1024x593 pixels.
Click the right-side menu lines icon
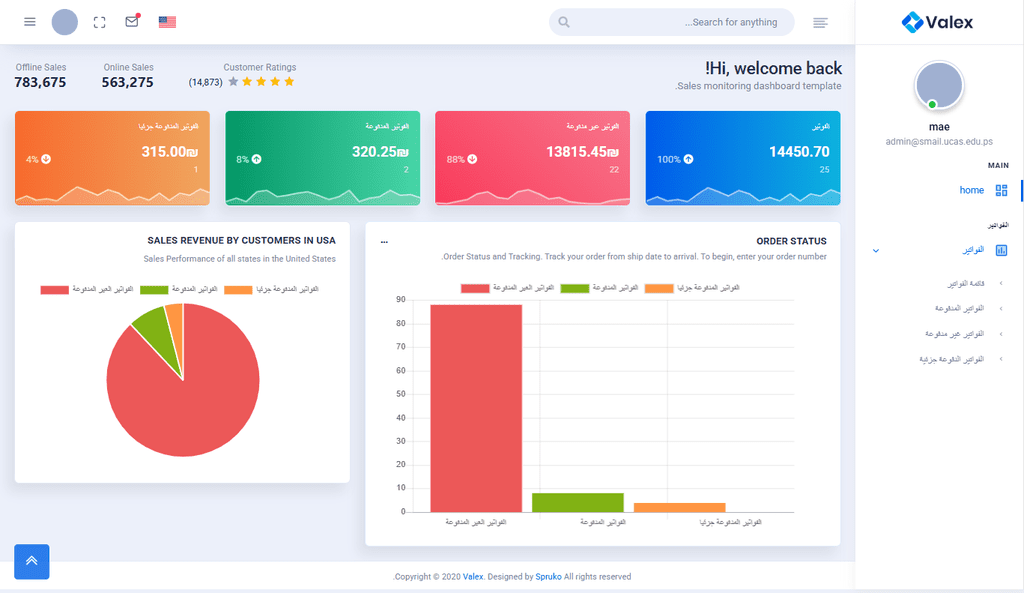(820, 22)
